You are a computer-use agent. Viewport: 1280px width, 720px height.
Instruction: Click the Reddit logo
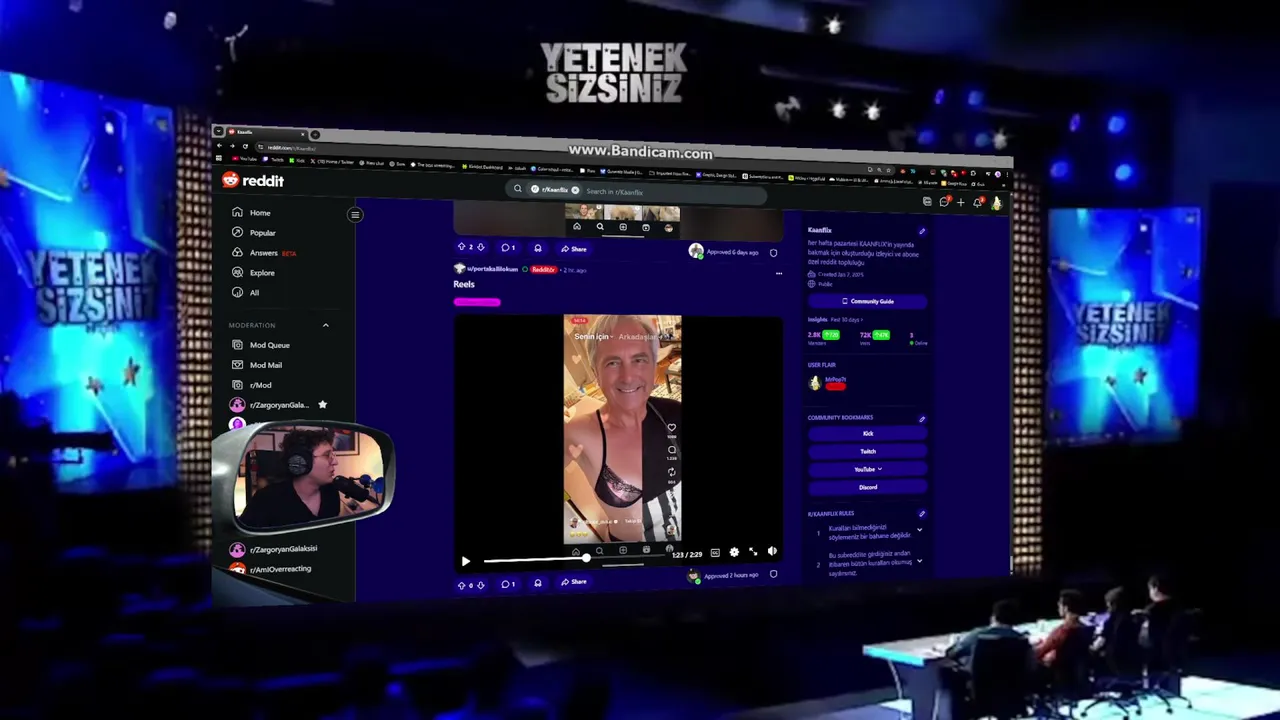click(x=253, y=180)
